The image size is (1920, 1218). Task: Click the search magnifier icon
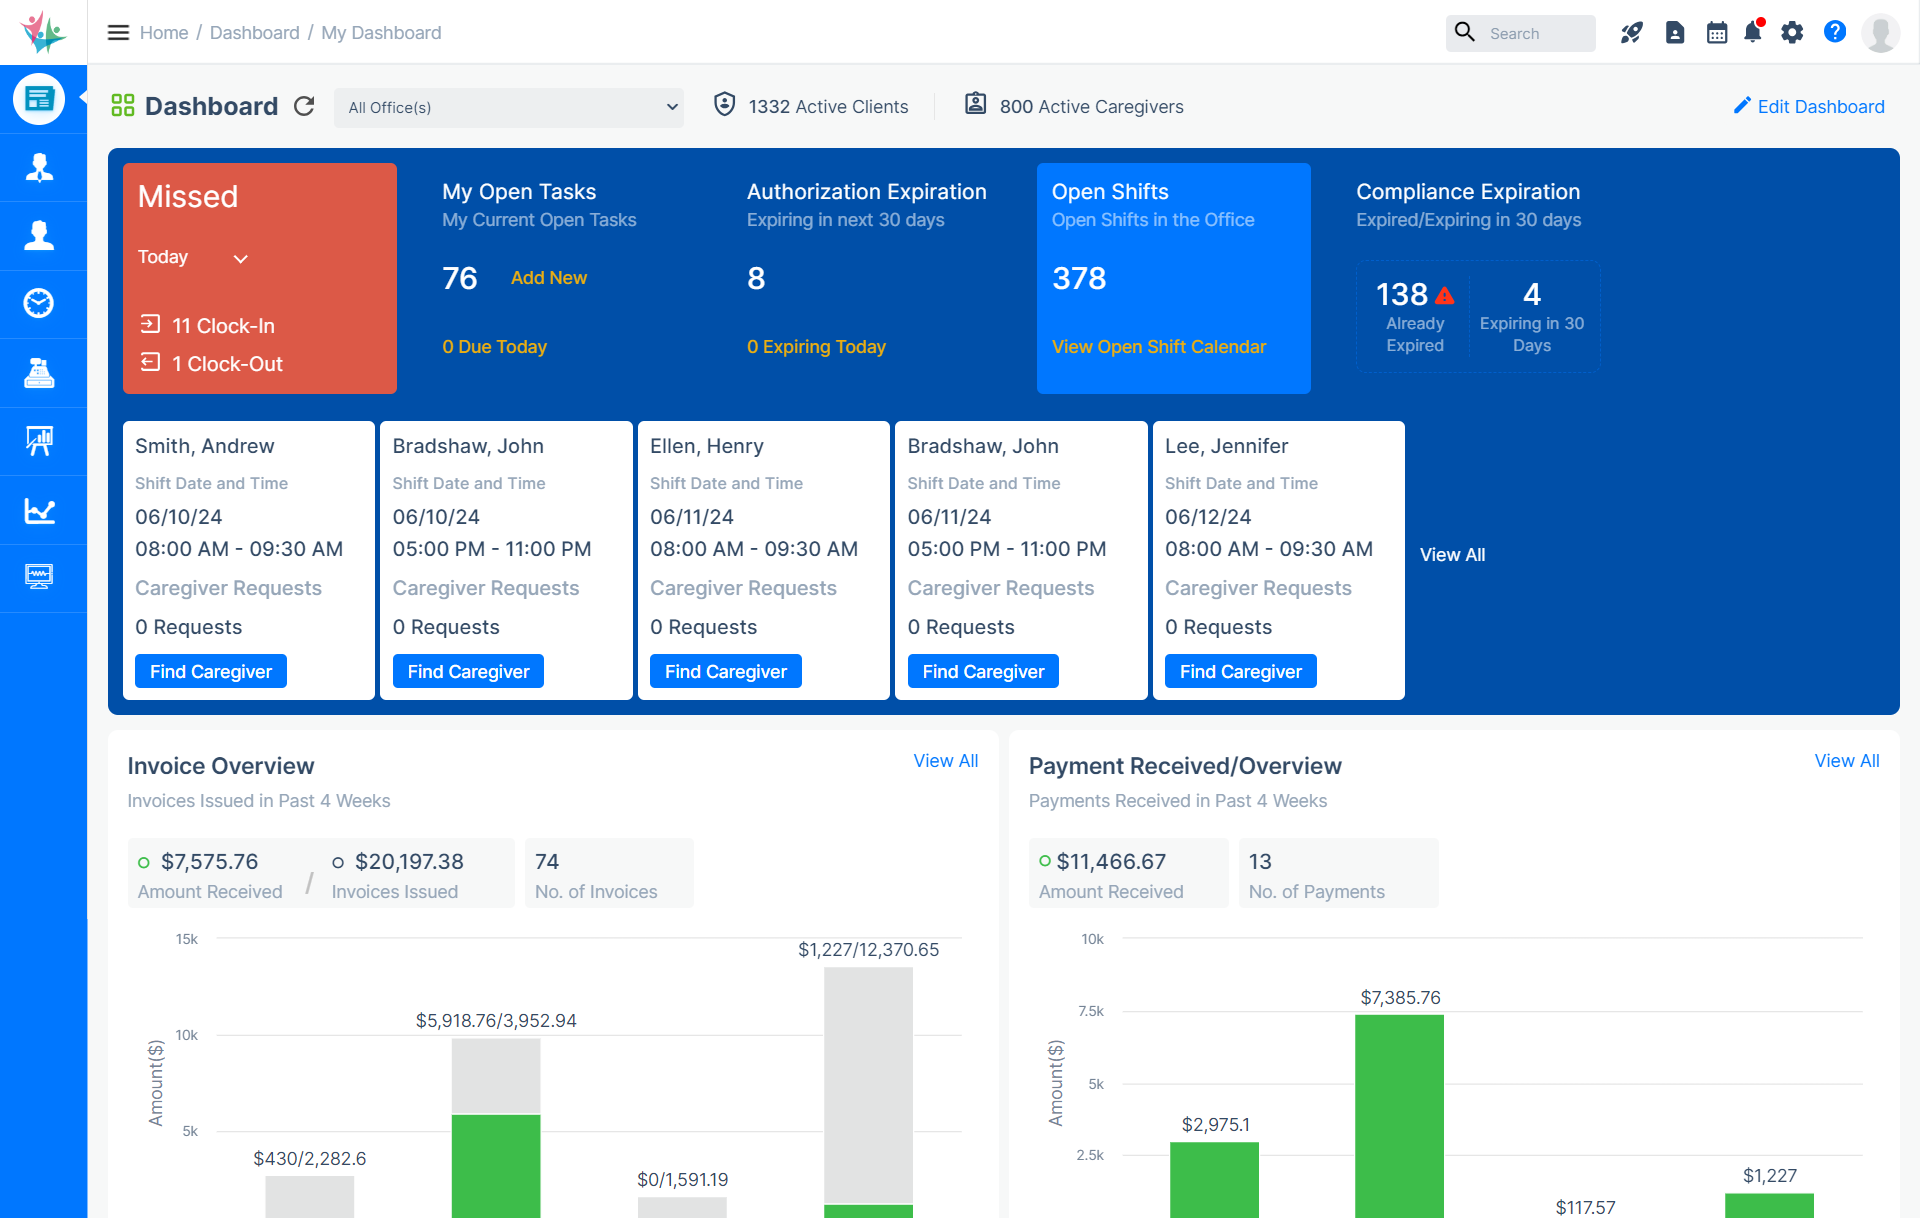click(x=1465, y=32)
